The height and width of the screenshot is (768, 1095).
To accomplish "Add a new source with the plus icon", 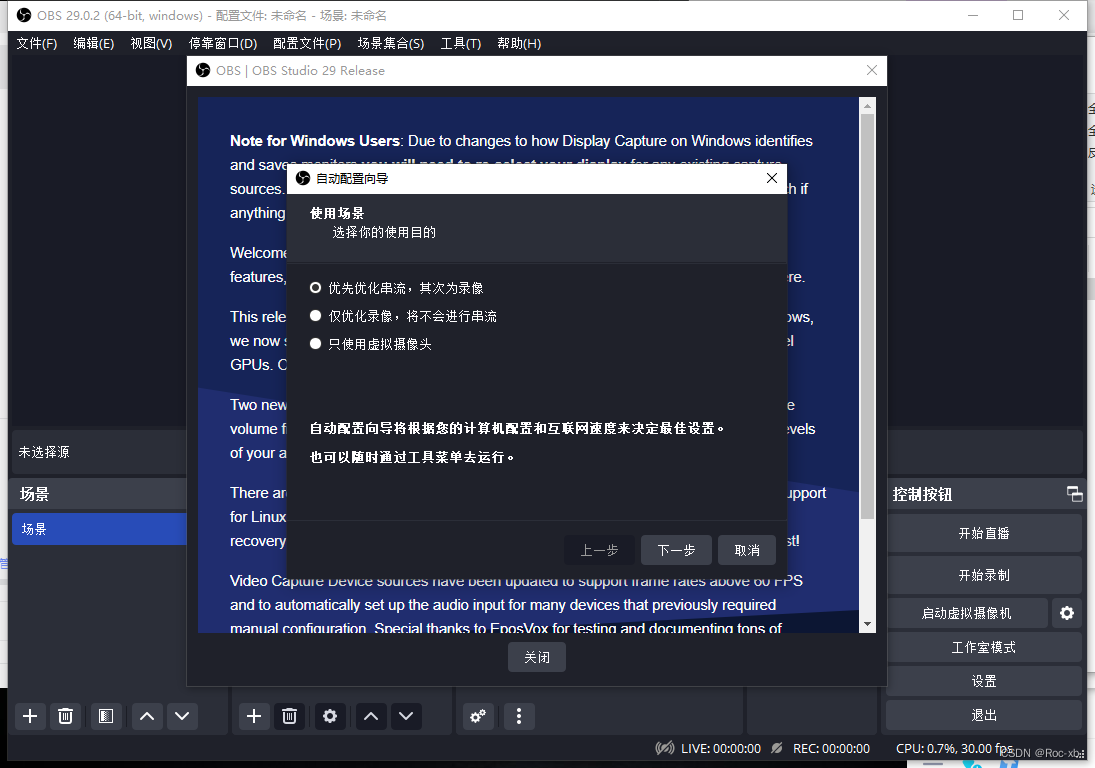I will (254, 716).
